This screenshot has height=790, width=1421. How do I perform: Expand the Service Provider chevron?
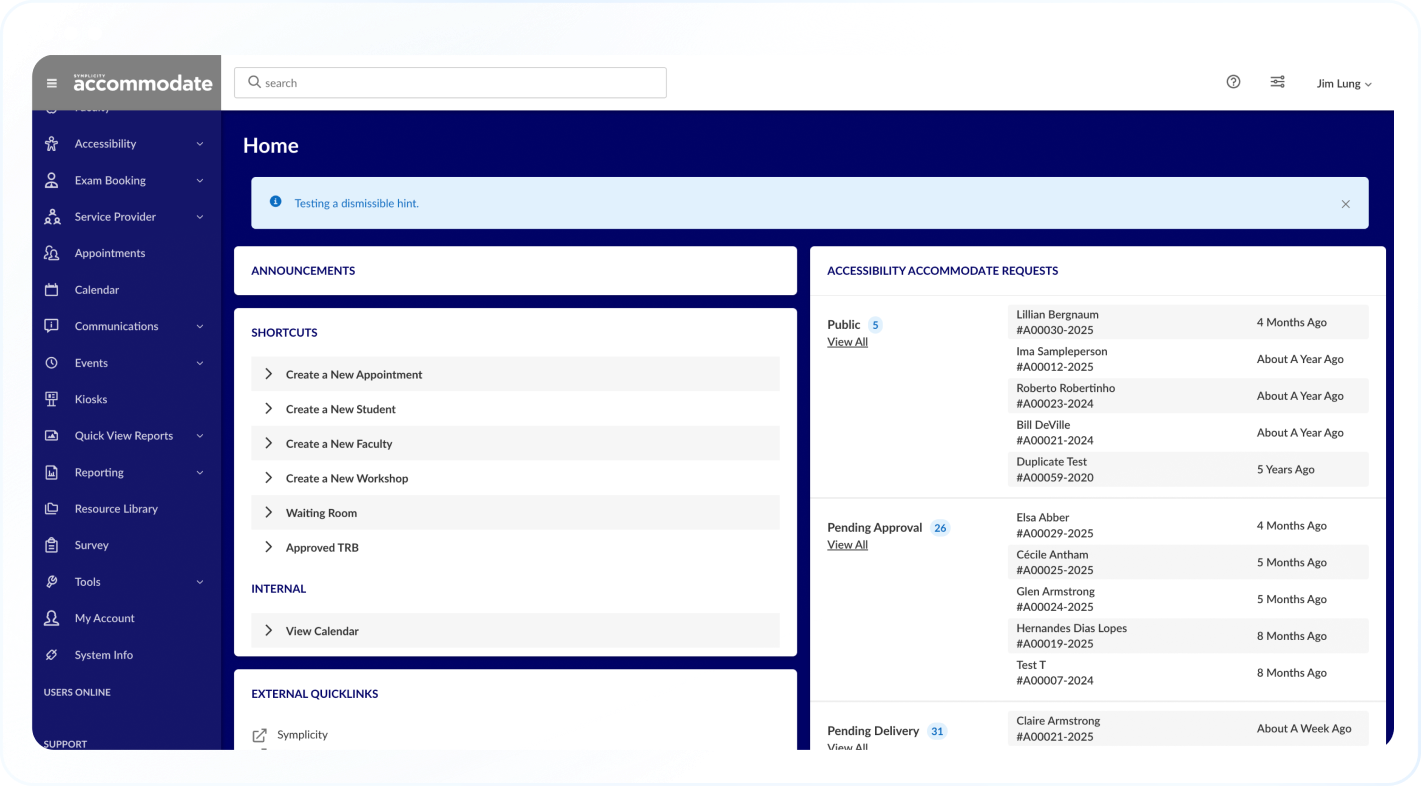pos(200,217)
